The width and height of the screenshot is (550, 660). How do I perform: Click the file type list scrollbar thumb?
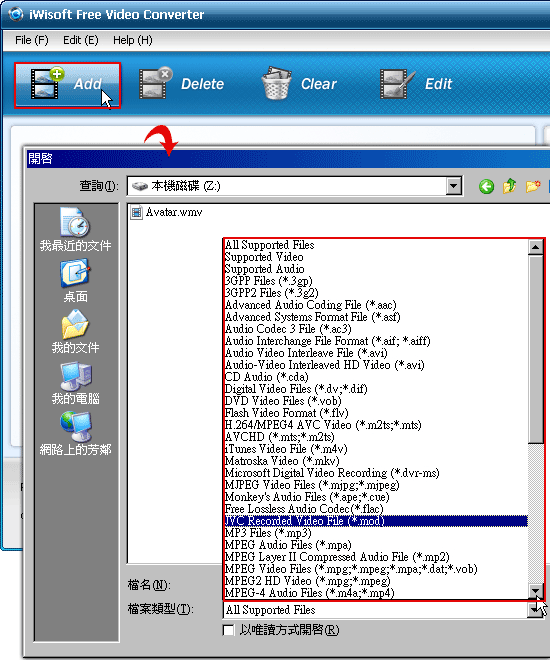click(535, 349)
